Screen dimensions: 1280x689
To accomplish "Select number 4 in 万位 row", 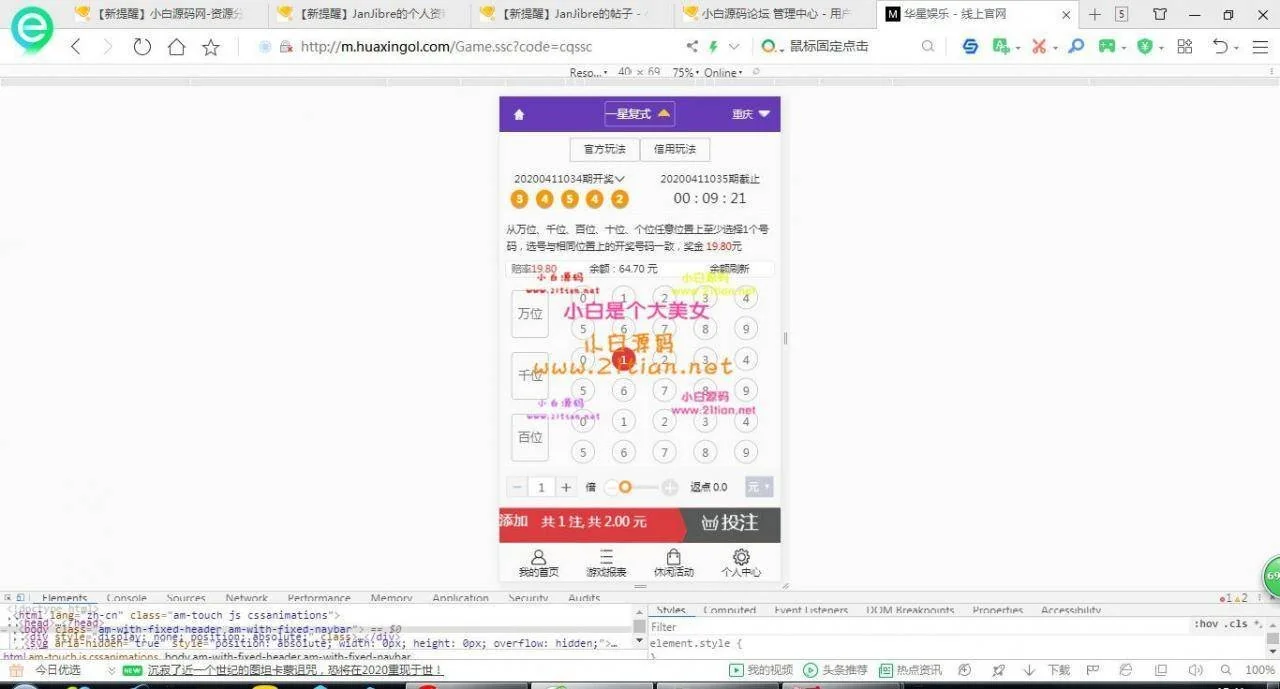I will pos(745,298).
